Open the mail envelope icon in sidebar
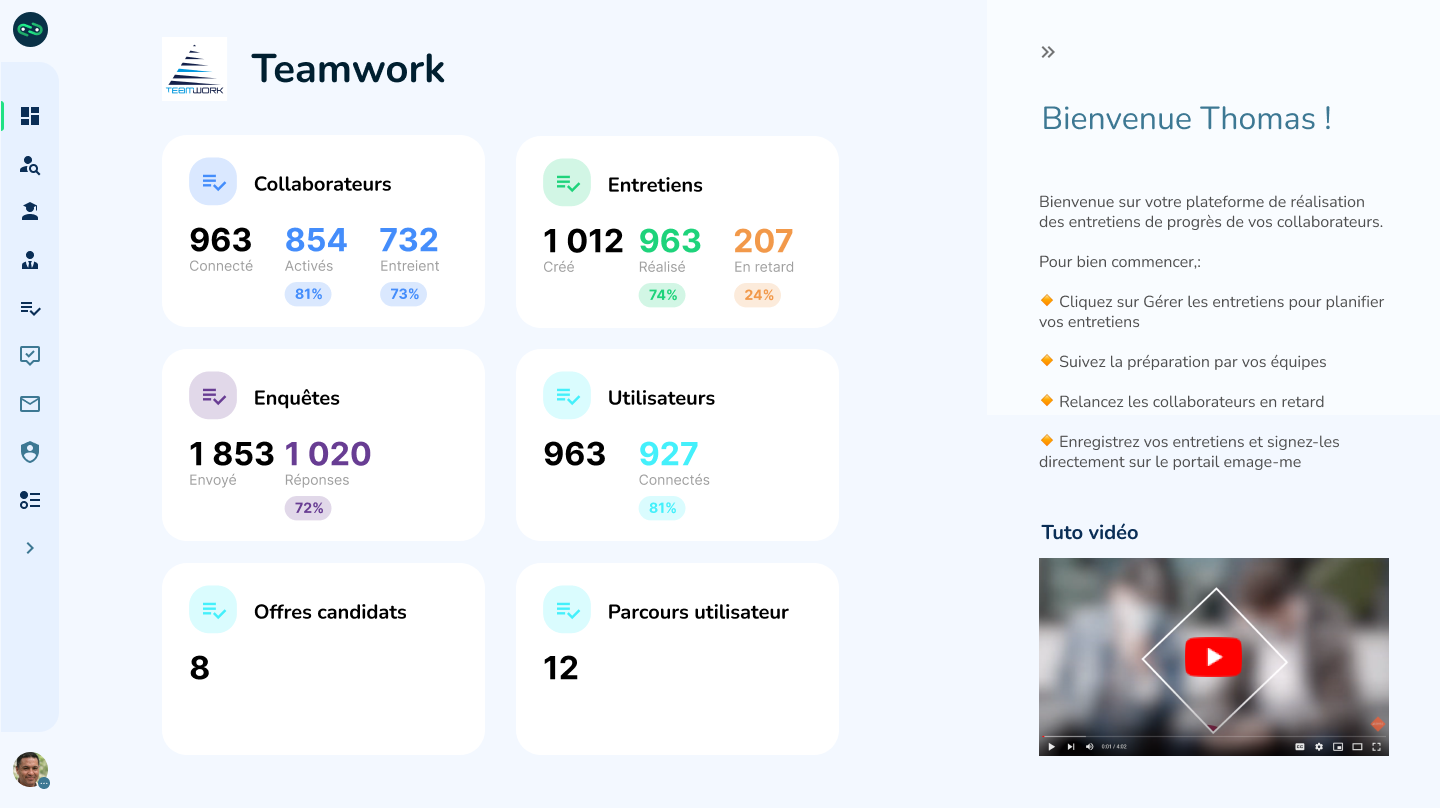Screen dimensions: 1440x808 coord(30,404)
